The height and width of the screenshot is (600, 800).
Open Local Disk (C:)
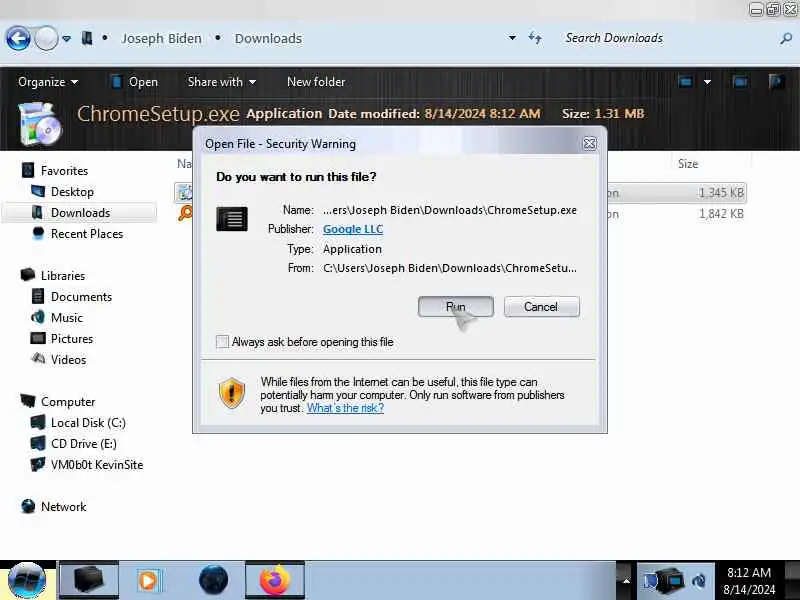pyautogui.click(x=79, y=422)
